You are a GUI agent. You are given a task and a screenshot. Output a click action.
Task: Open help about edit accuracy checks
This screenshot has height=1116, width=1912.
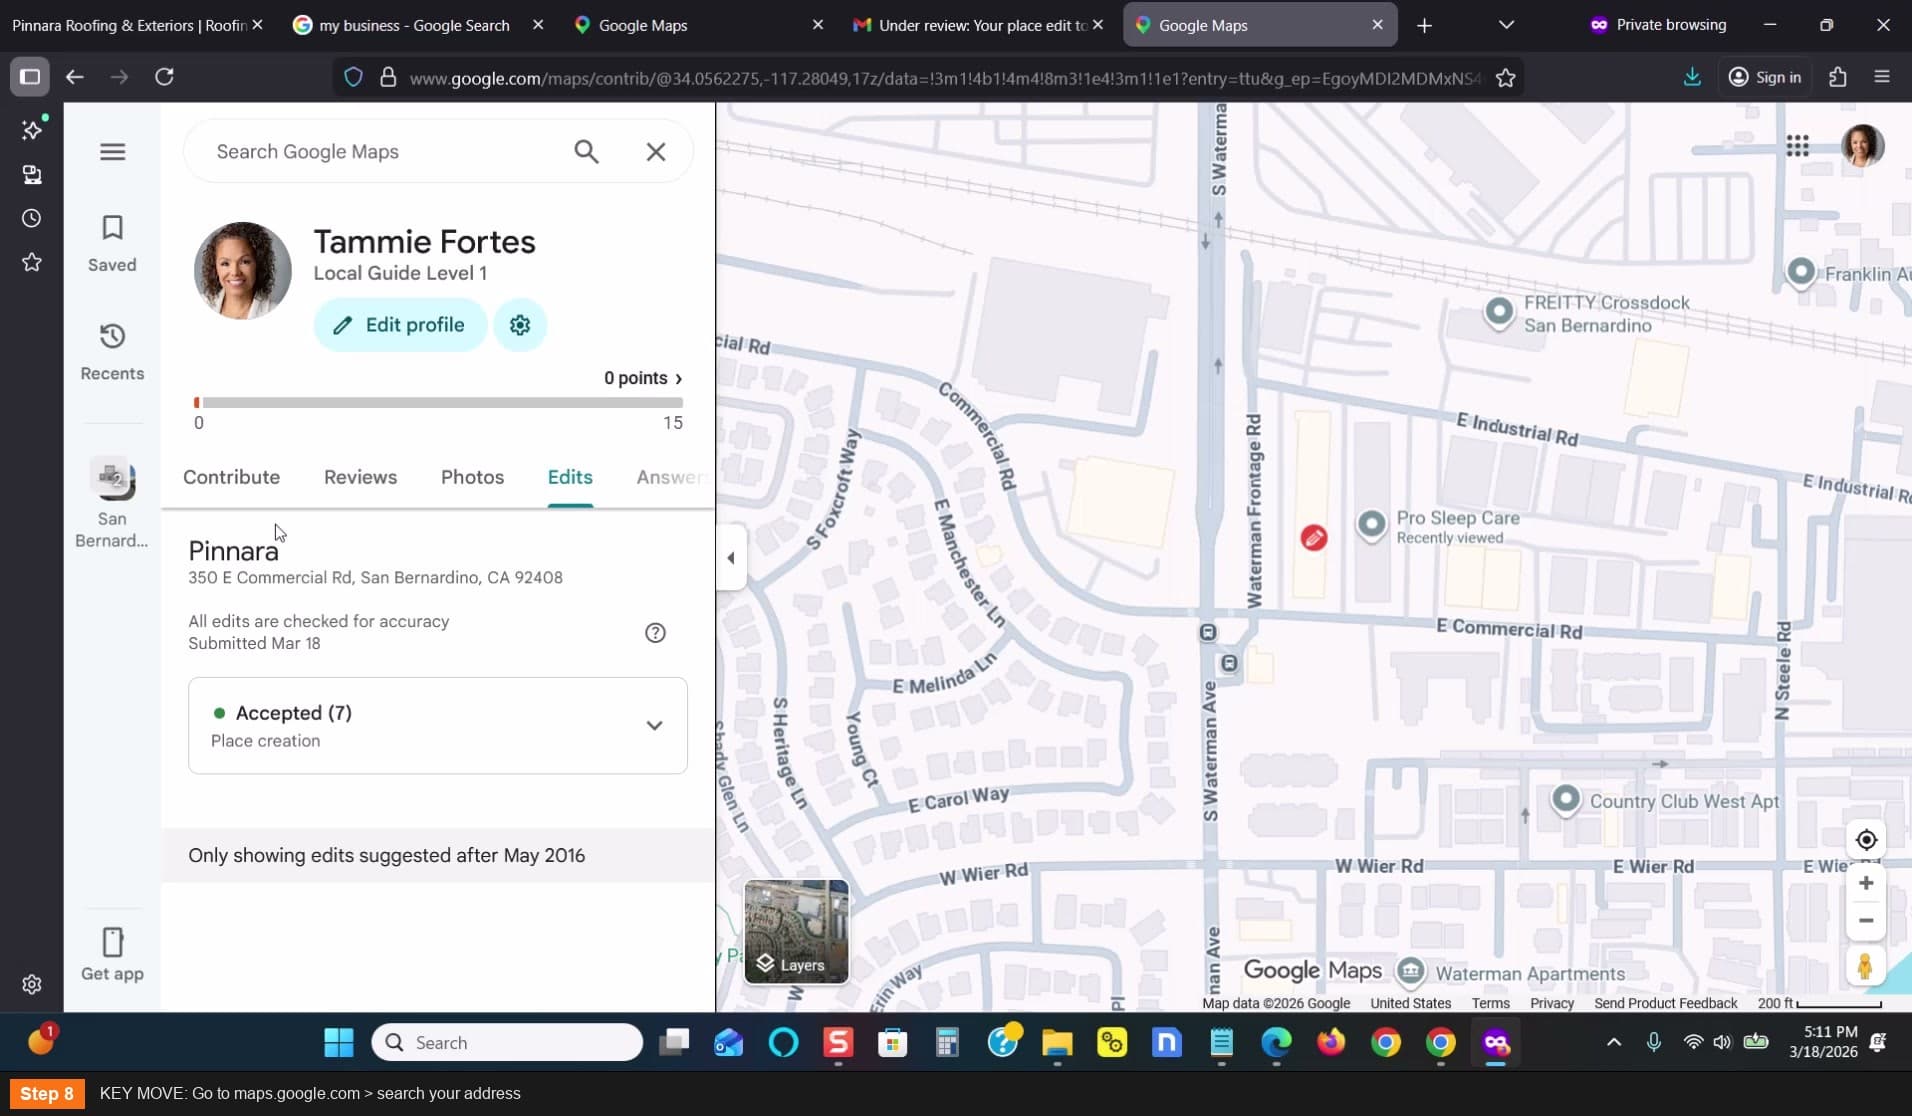[x=655, y=633]
